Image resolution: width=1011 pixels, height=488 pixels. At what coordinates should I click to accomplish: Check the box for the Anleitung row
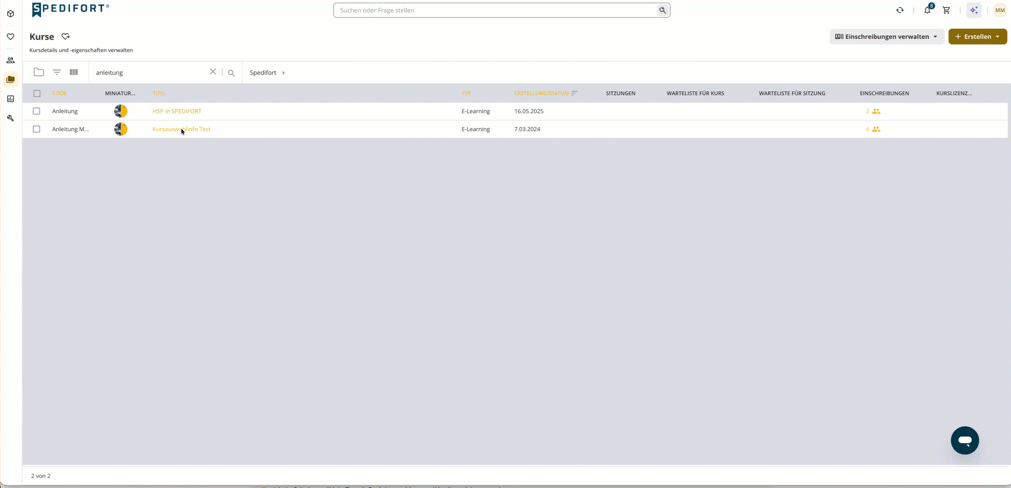37,111
